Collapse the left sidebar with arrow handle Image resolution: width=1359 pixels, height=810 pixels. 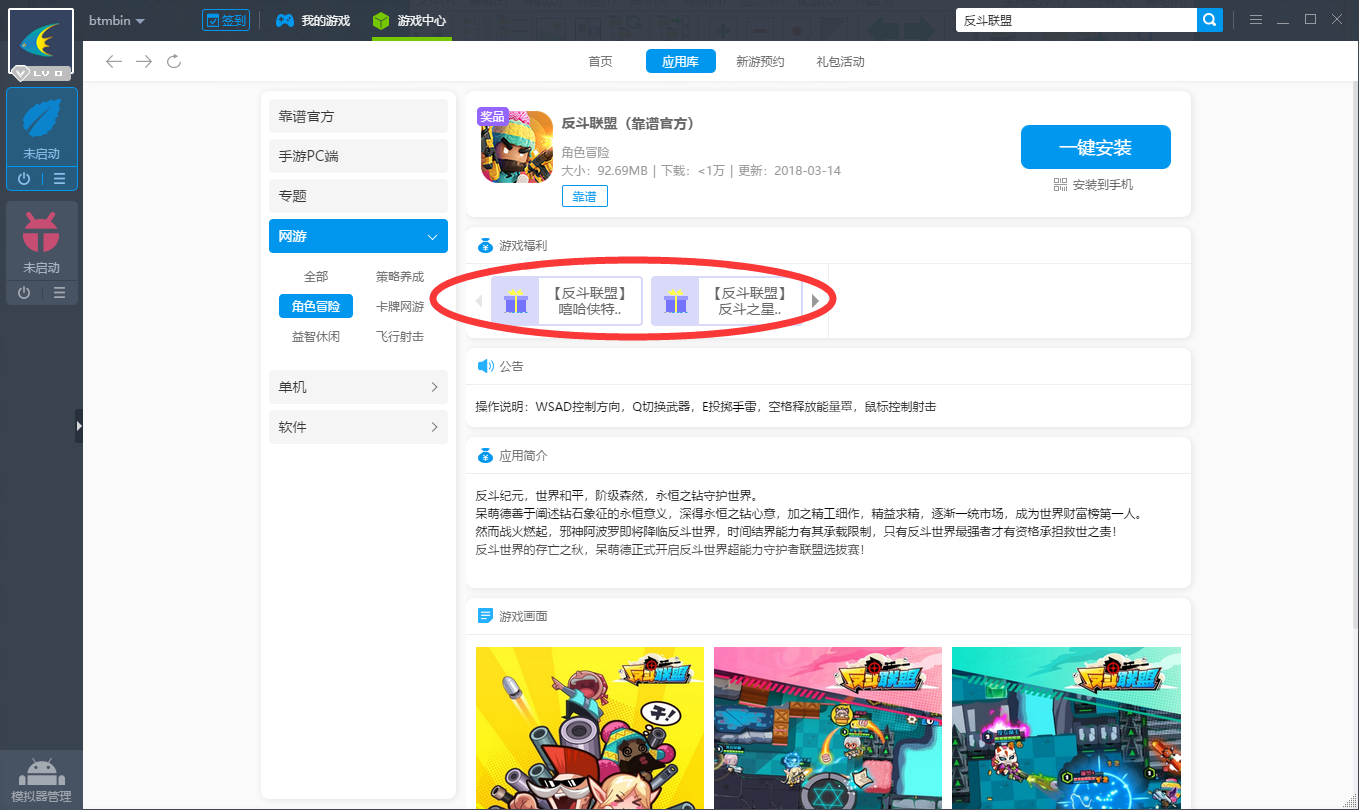click(x=79, y=425)
